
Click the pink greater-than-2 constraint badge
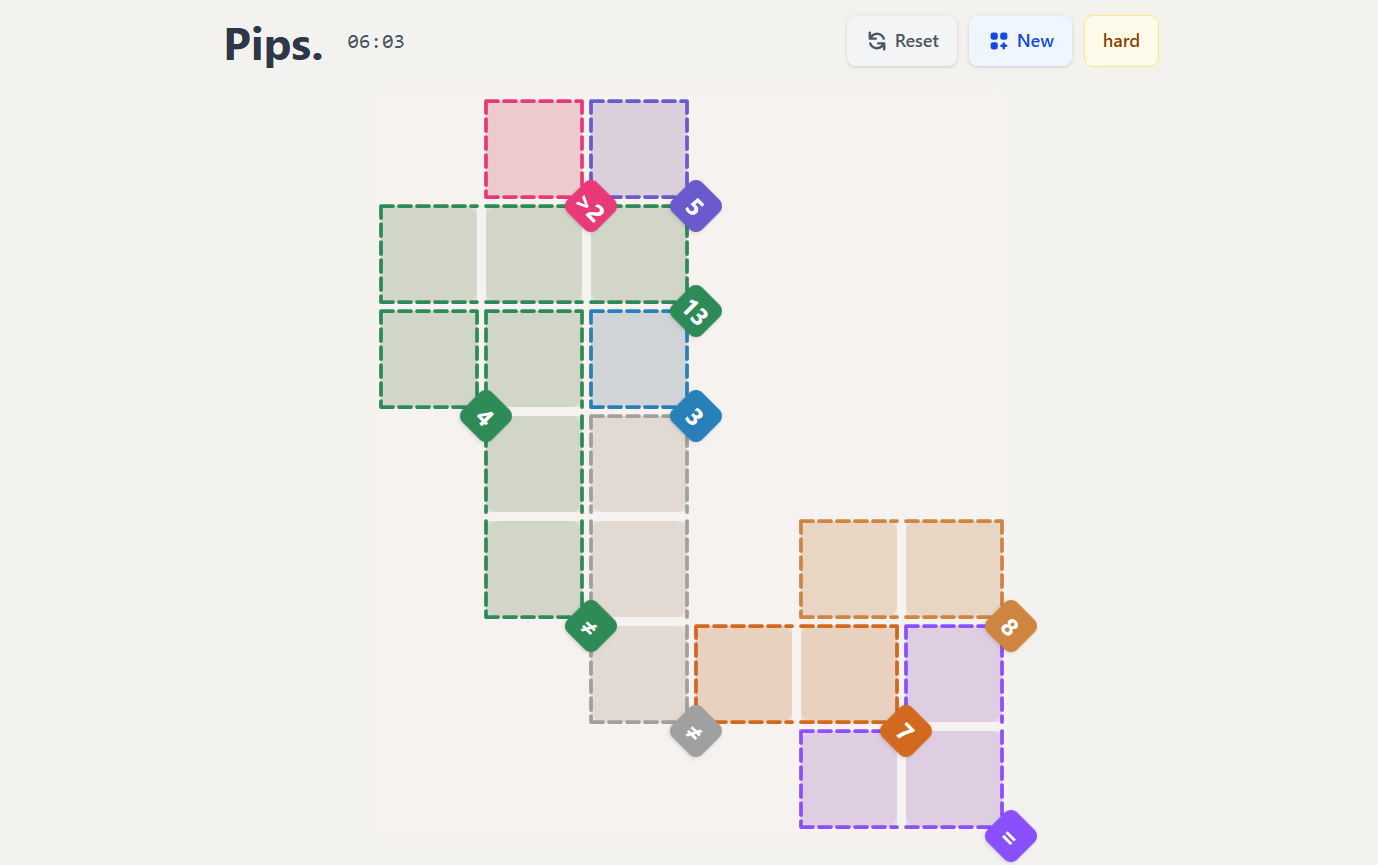click(590, 206)
